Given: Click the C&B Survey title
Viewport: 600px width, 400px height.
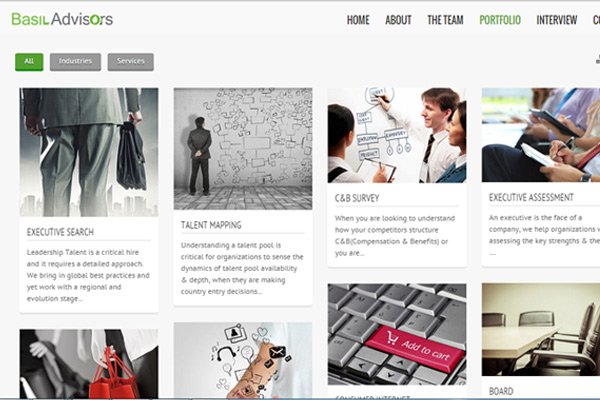Looking at the screenshot, I should pyautogui.click(x=357, y=198).
